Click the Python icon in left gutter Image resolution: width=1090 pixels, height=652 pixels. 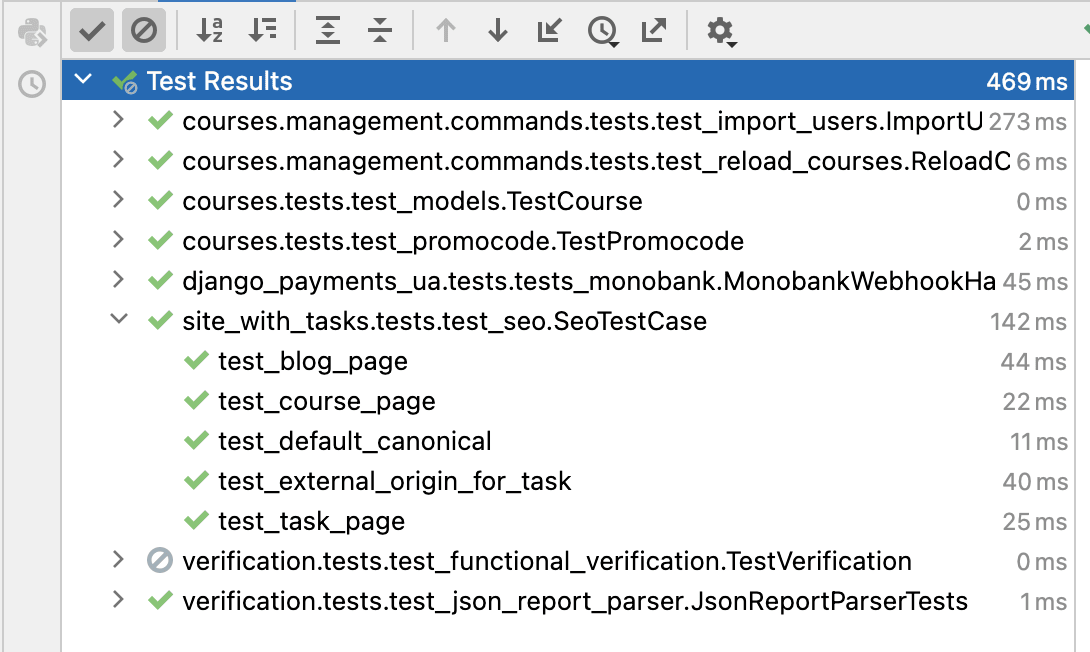(x=32, y=33)
